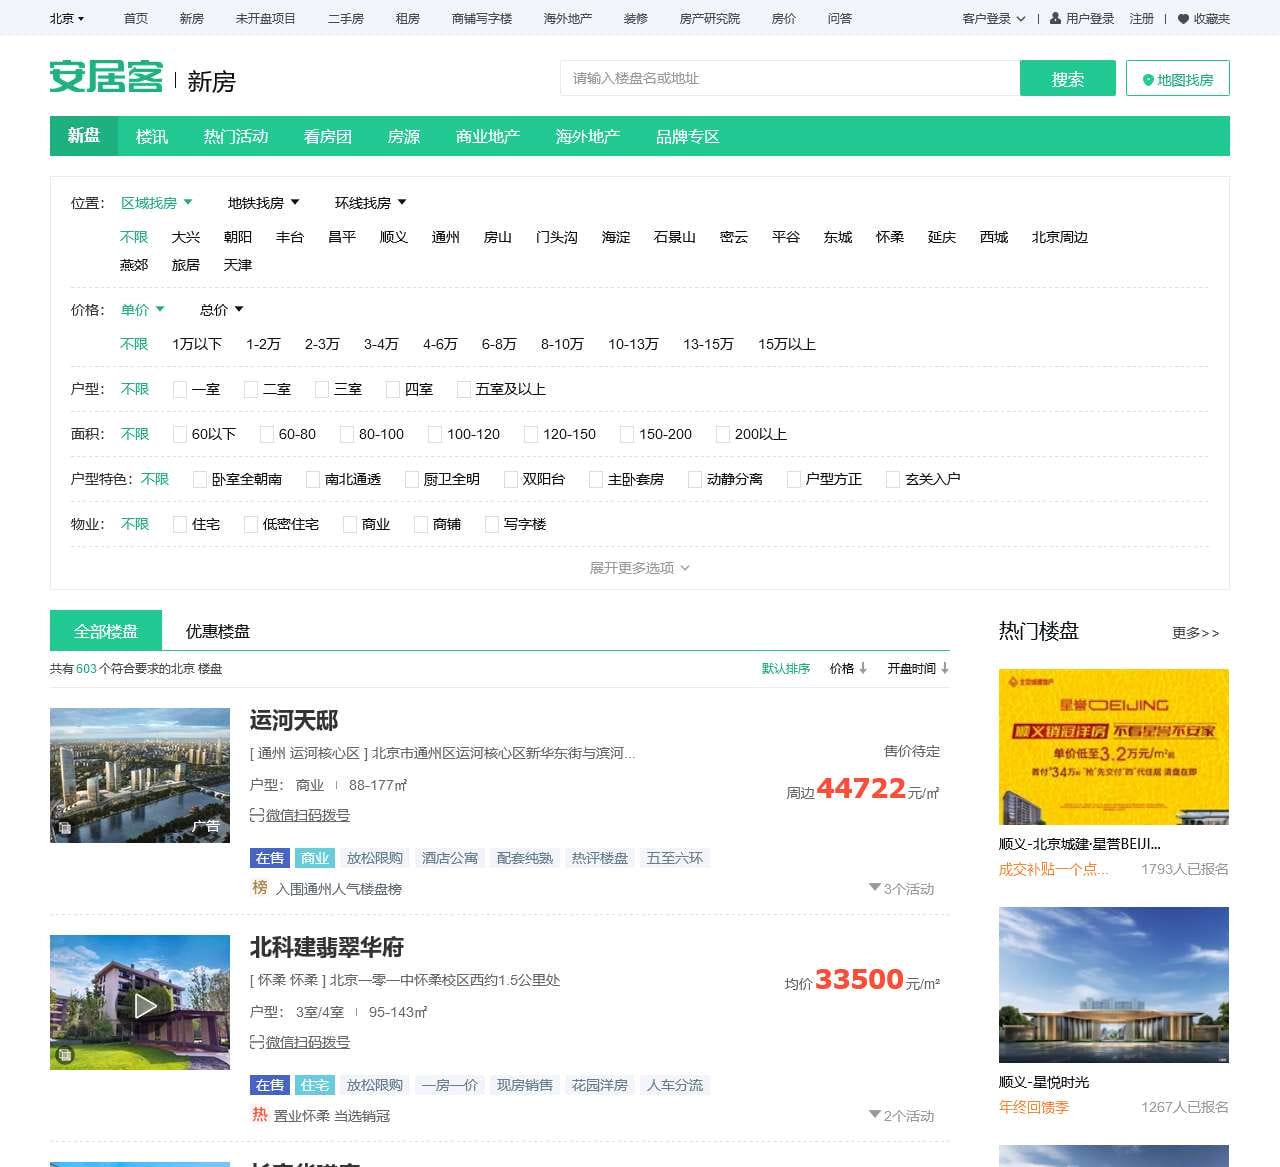The width and height of the screenshot is (1280, 1167).
Task: Expand 展开更多选项 to show more filters
Action: click(x=638, y=567)
